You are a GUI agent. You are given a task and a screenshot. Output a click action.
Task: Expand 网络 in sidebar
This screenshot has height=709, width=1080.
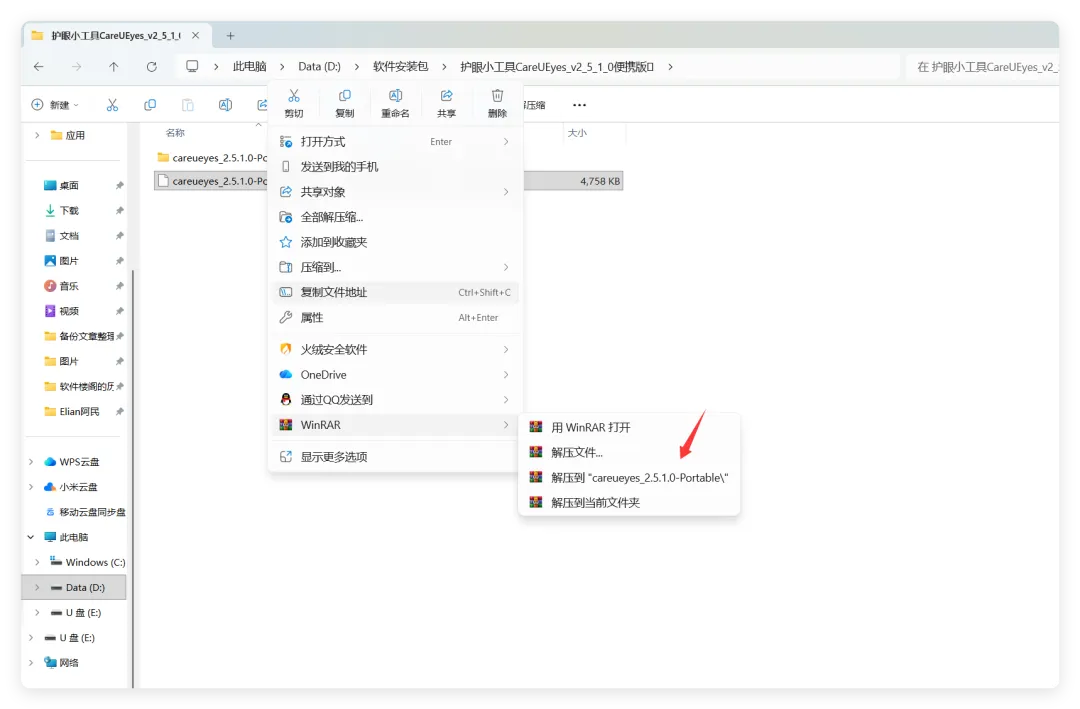(x=31, y=663)
